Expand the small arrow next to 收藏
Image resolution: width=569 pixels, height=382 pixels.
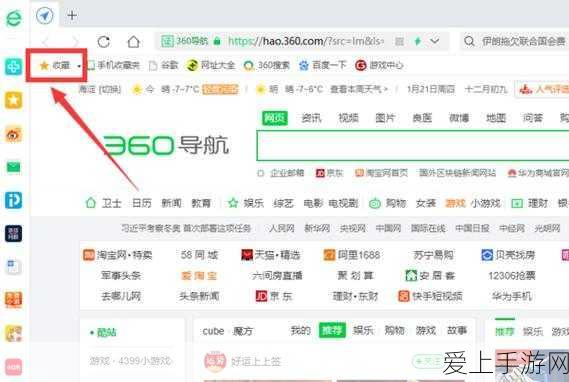pyautogui.click(x=79, y=66)
